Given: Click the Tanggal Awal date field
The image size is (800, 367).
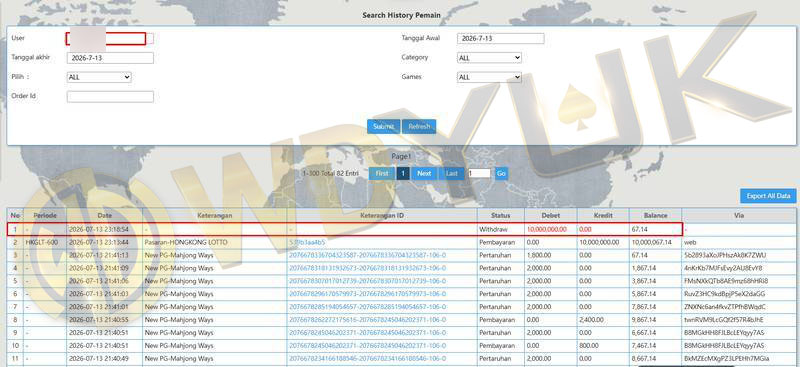Looking at the screenshot, I should click(501, 39).
